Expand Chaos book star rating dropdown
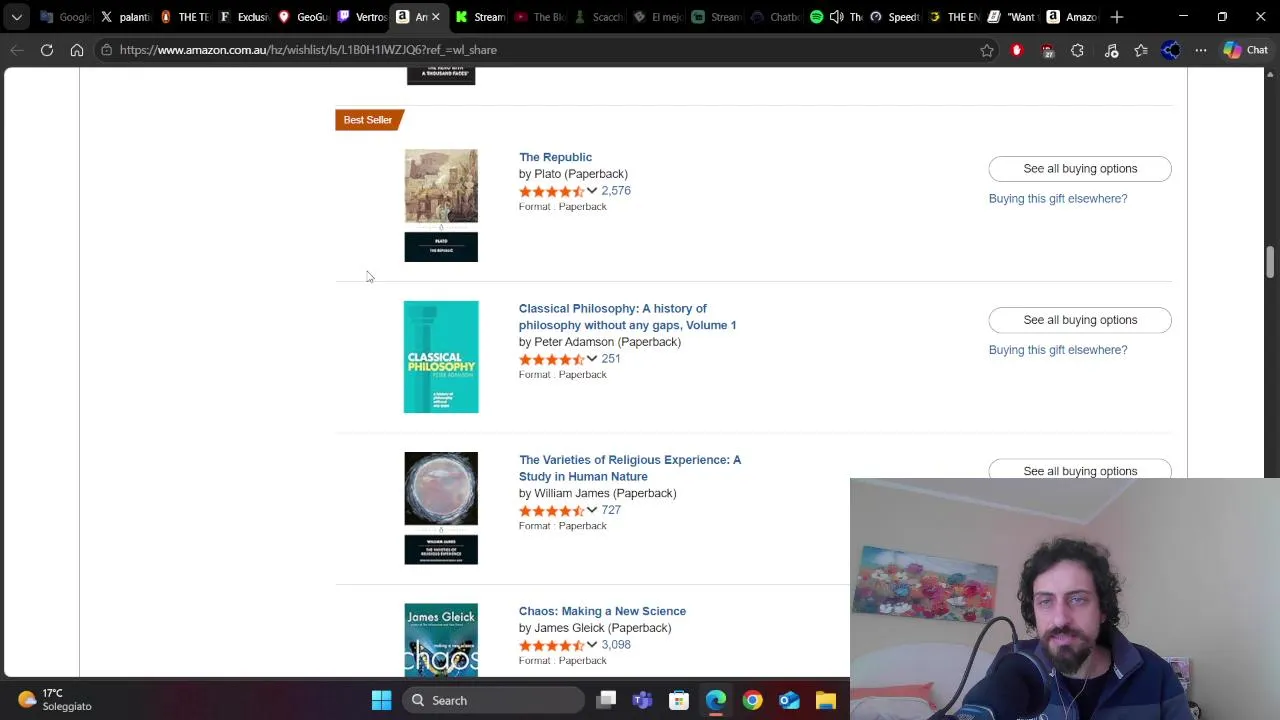Image resolution: width=1280 pixels, height=720 pixels. coord(592,645)
